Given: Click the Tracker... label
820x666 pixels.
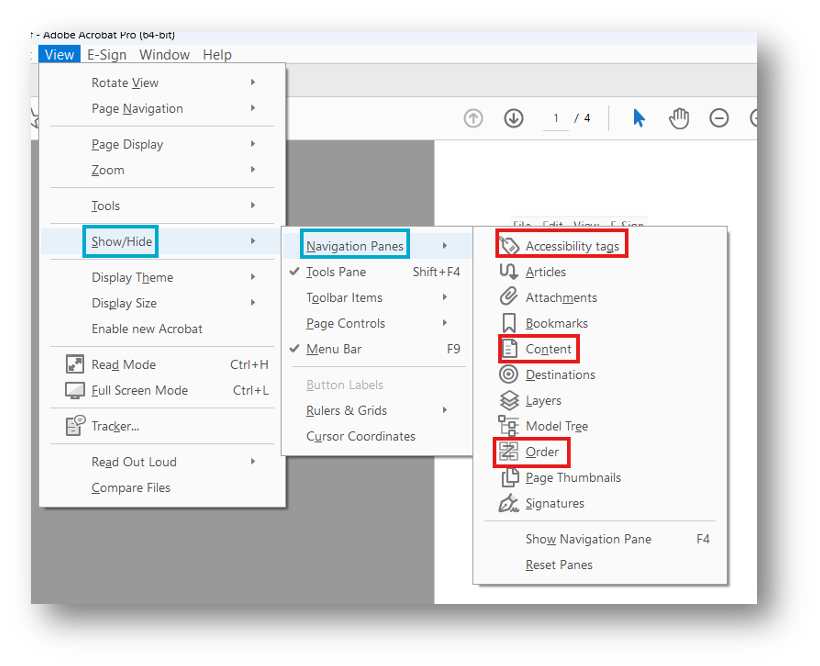Looking at the screenshot, I should pos(115,426).
